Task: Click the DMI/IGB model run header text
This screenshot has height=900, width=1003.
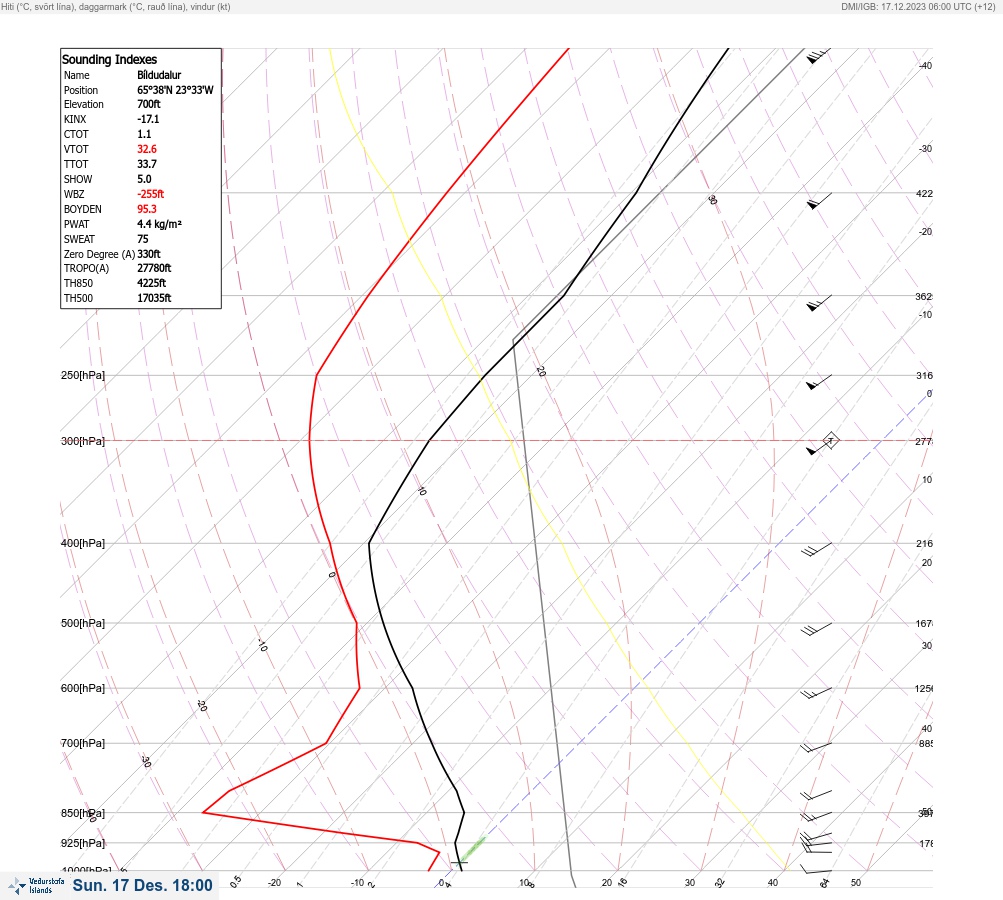Action: click(x=918, y=6)
